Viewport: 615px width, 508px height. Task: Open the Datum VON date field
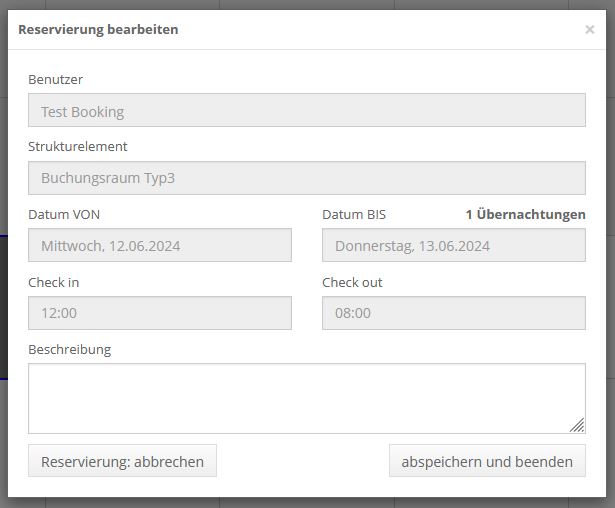(160, 245)
